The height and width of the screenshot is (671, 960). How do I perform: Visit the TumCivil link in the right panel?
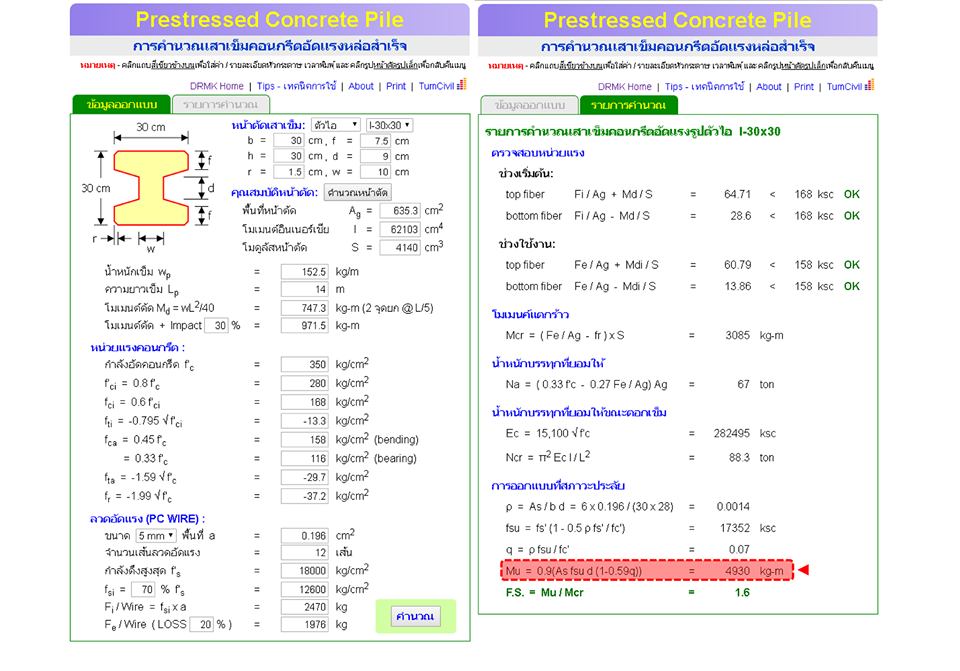click(x=844, y=87)
